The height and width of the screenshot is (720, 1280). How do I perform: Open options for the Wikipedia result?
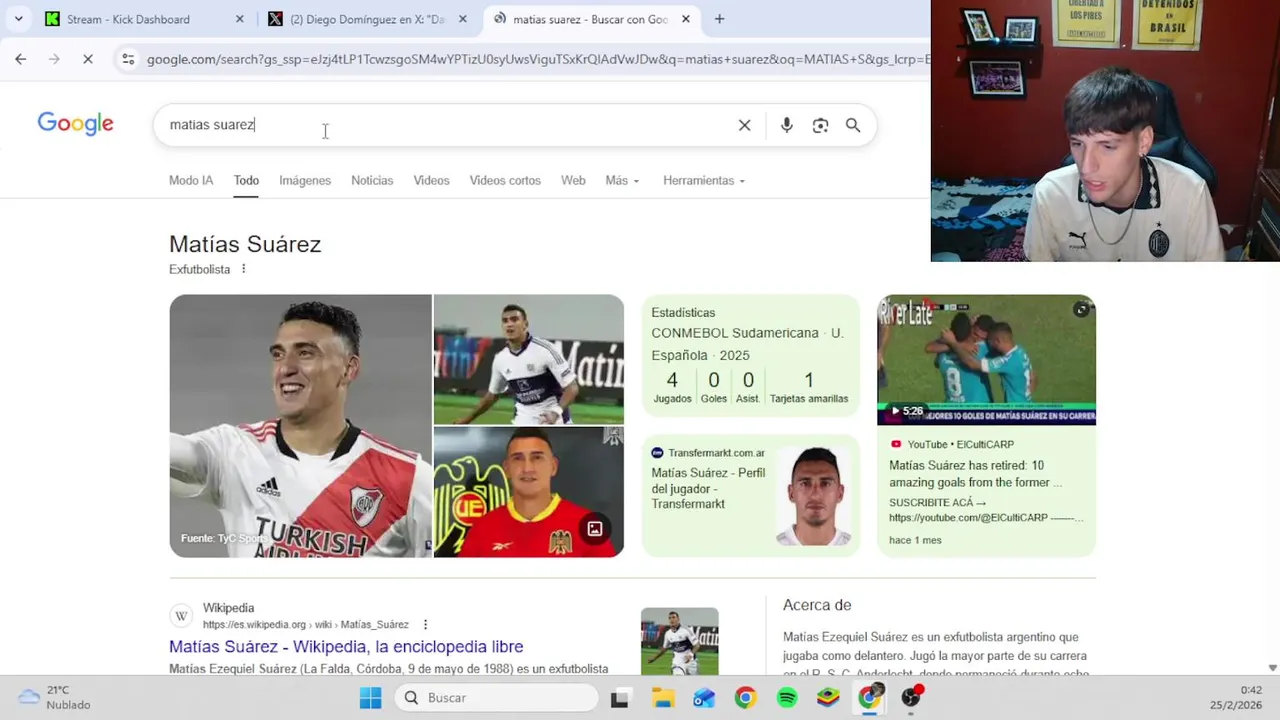pyautogui.click(x=425, y=624)
